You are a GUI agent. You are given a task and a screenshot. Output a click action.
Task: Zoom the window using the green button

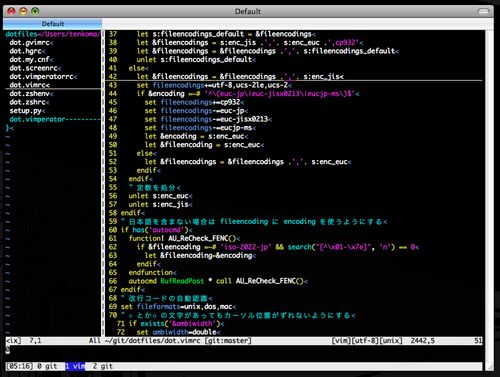coord(35,11)
